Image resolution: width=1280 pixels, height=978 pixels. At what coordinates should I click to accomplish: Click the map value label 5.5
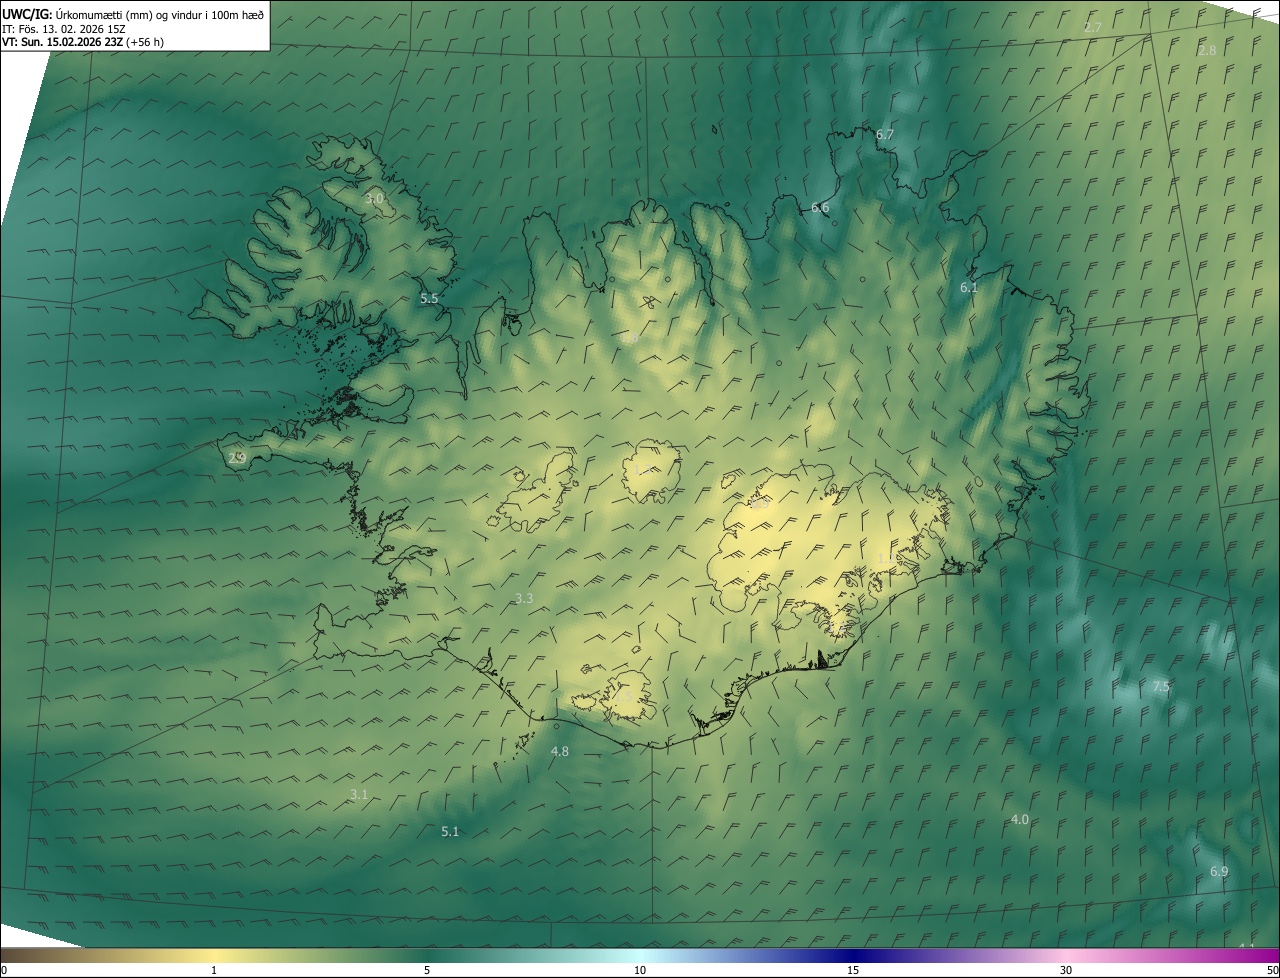[x=429, y=298]
